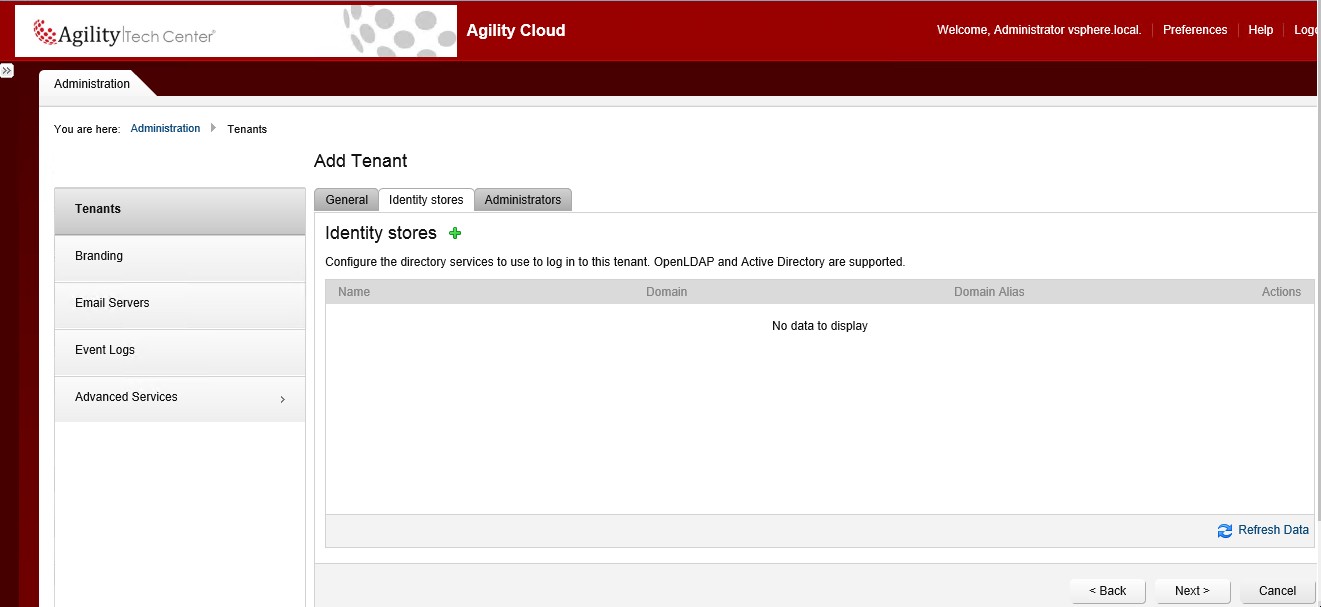Viewport: 1321px width, 607px height.
Task: Select Tenants in the sidebar
Action: coord(98,209)
